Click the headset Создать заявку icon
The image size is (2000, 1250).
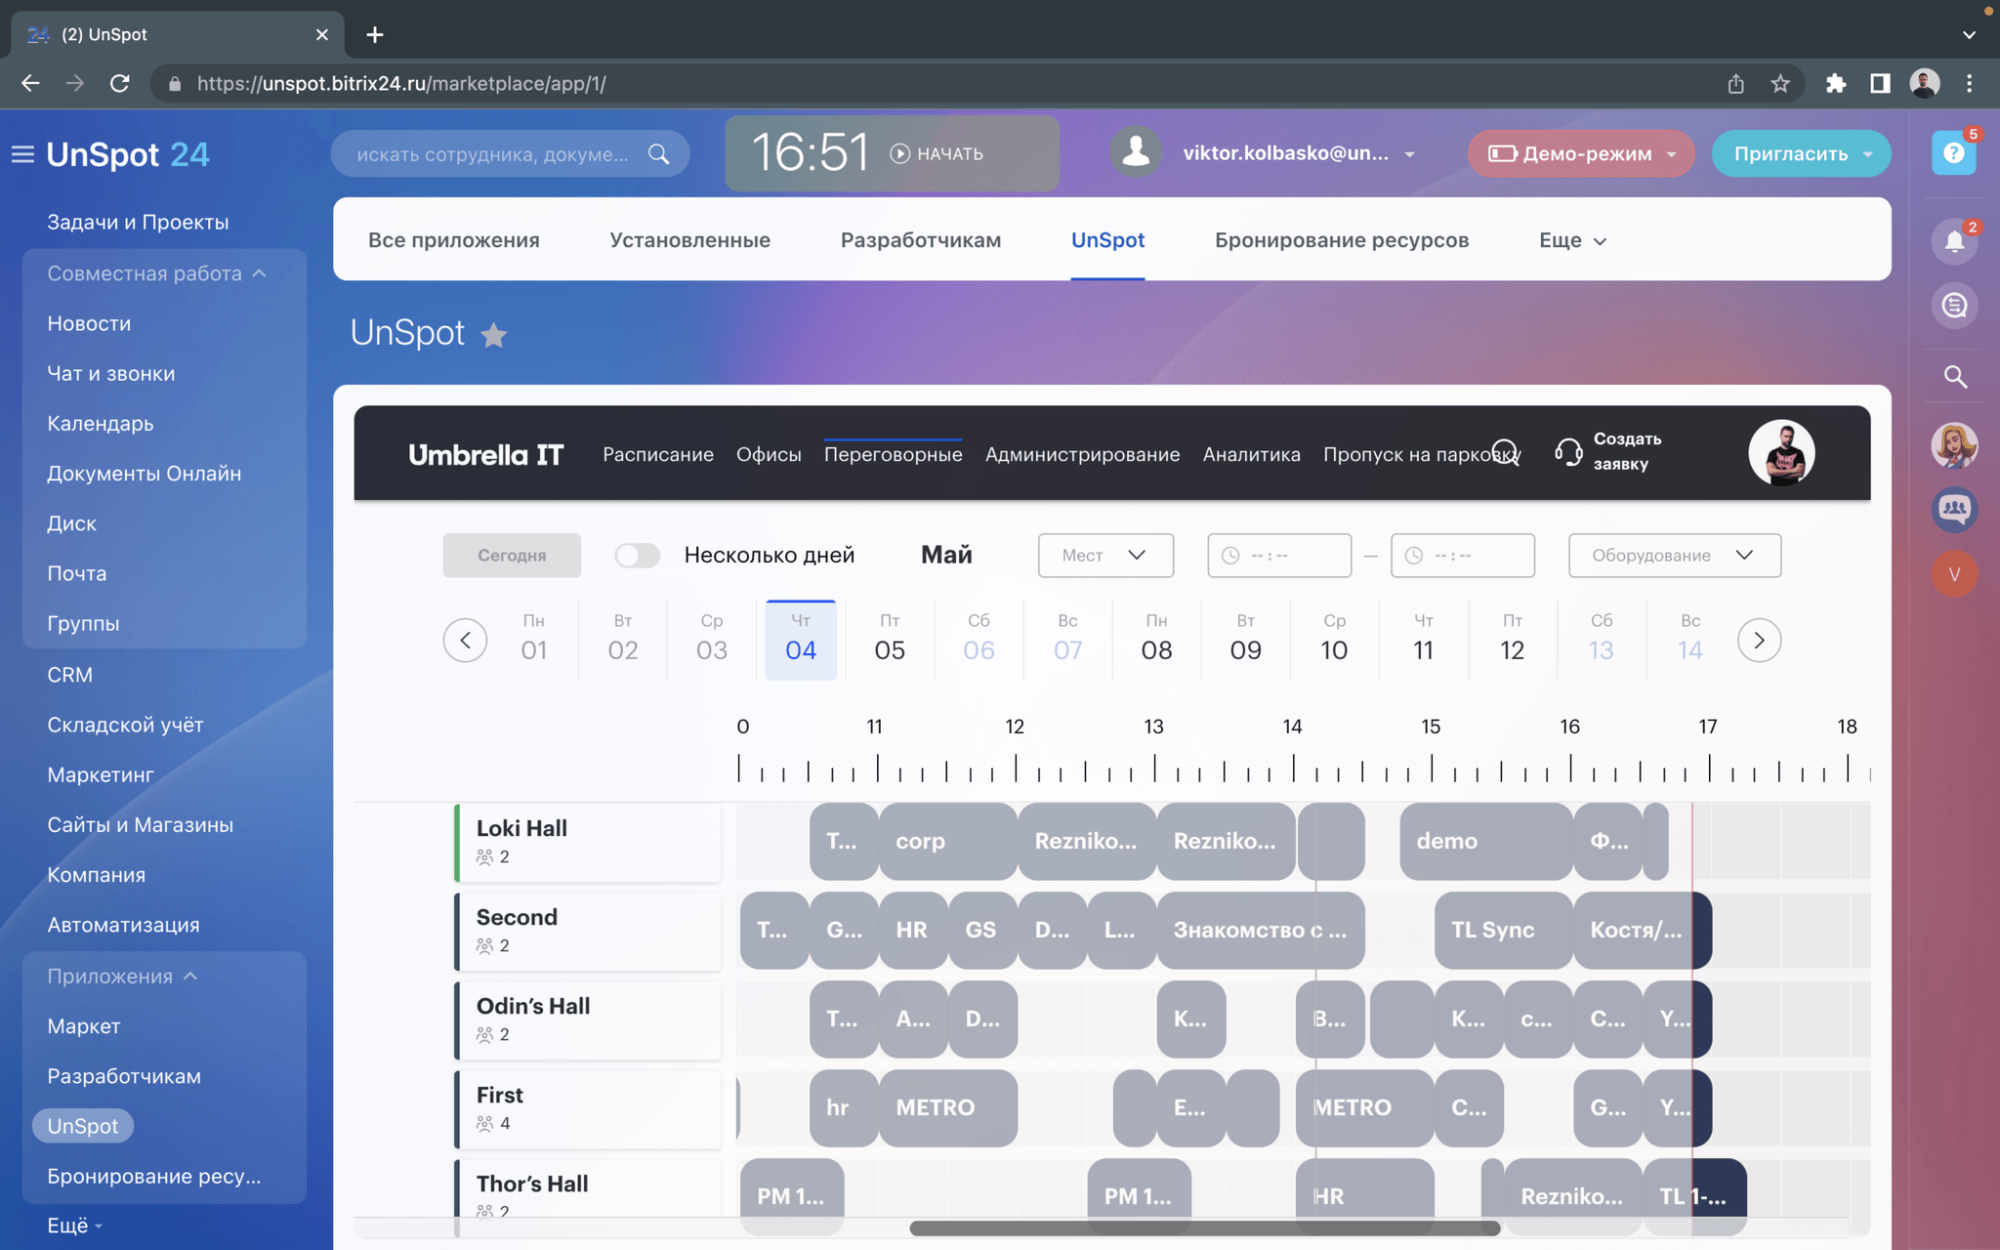[1568, 452]
